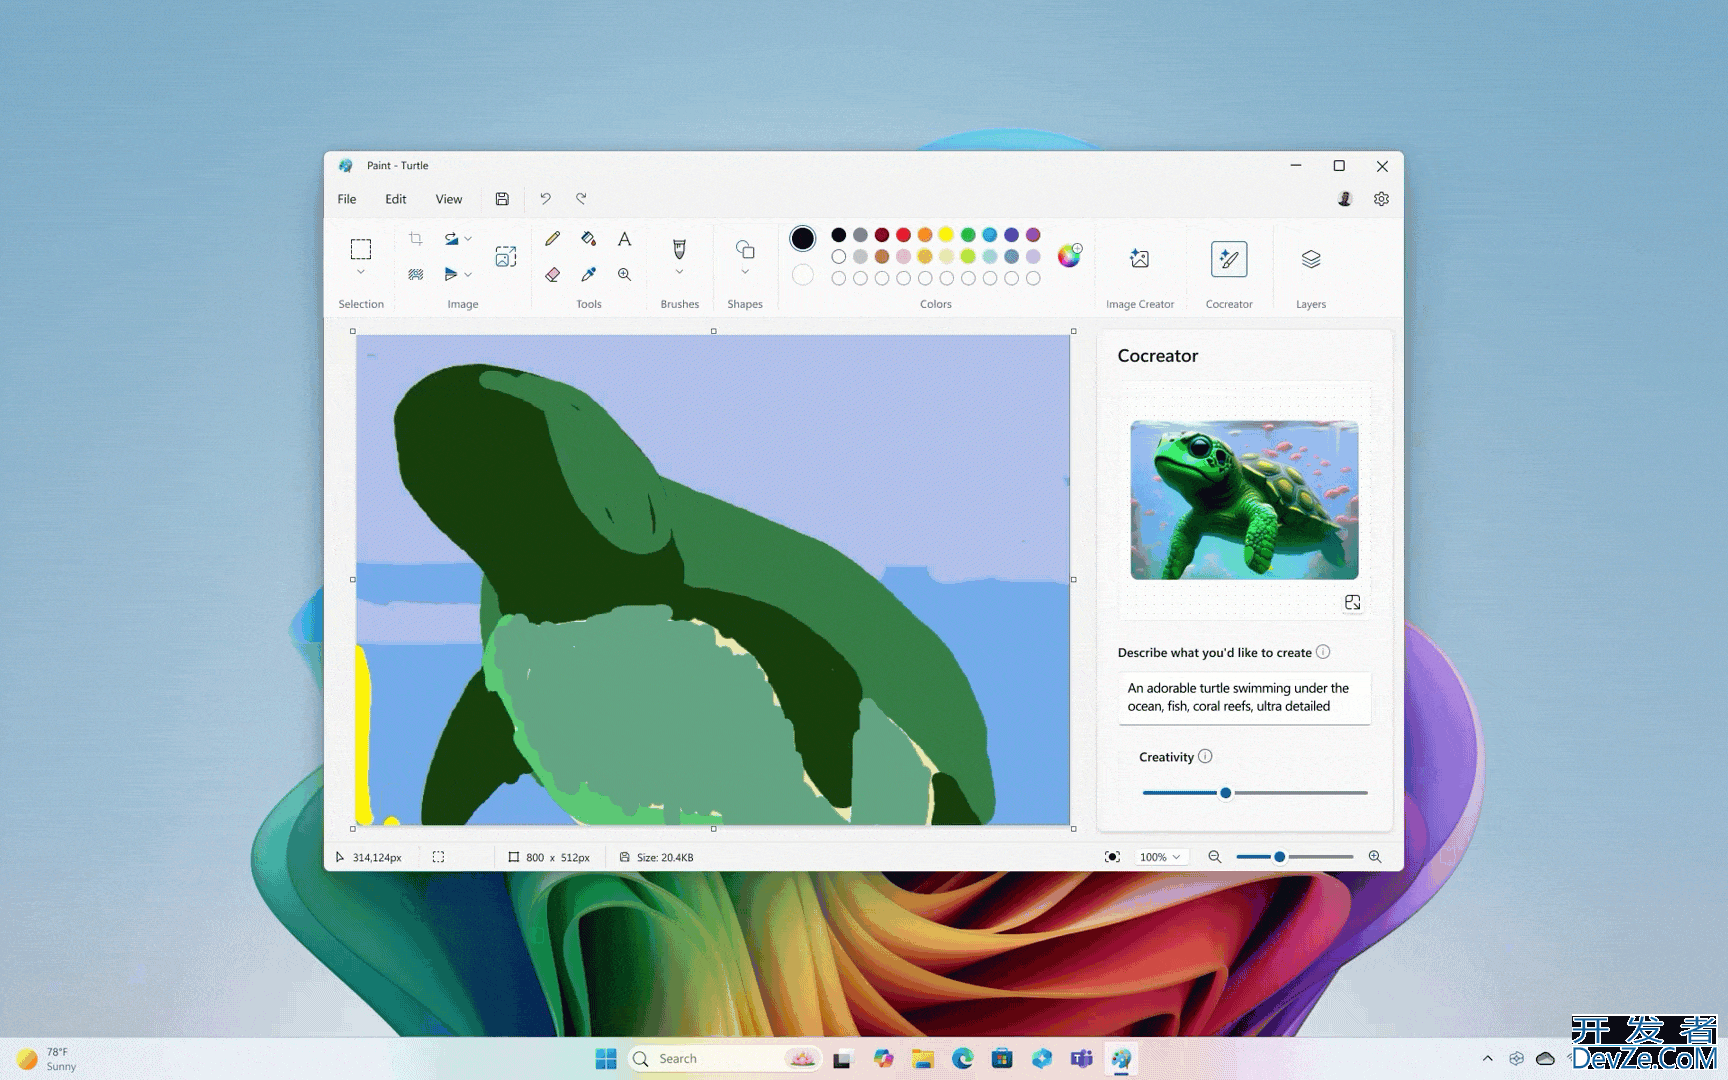This screenshot has width=1728, height=1080.
Task: Open Paint settings gear
Action: point(1381,199)
